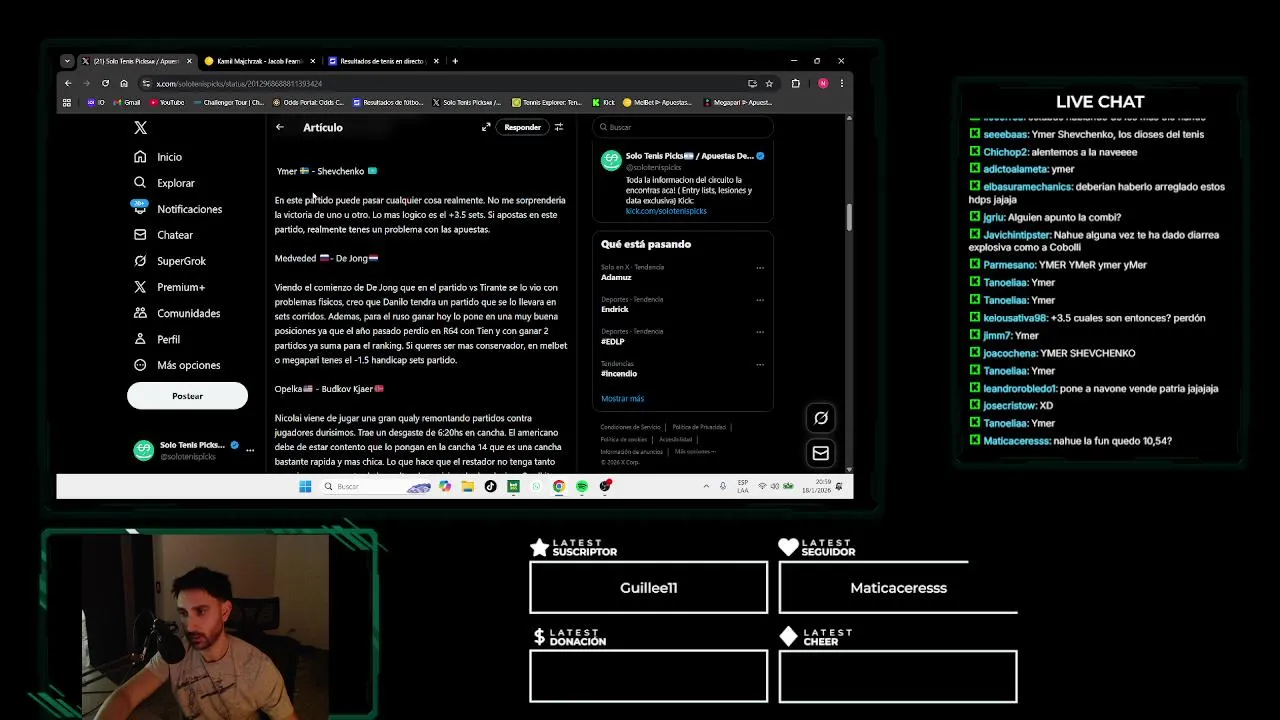This screenshot has height=720, width=1280.
Task: Click the X logo in sidebar
Action: pyautogui.click(x=140, y=128)
